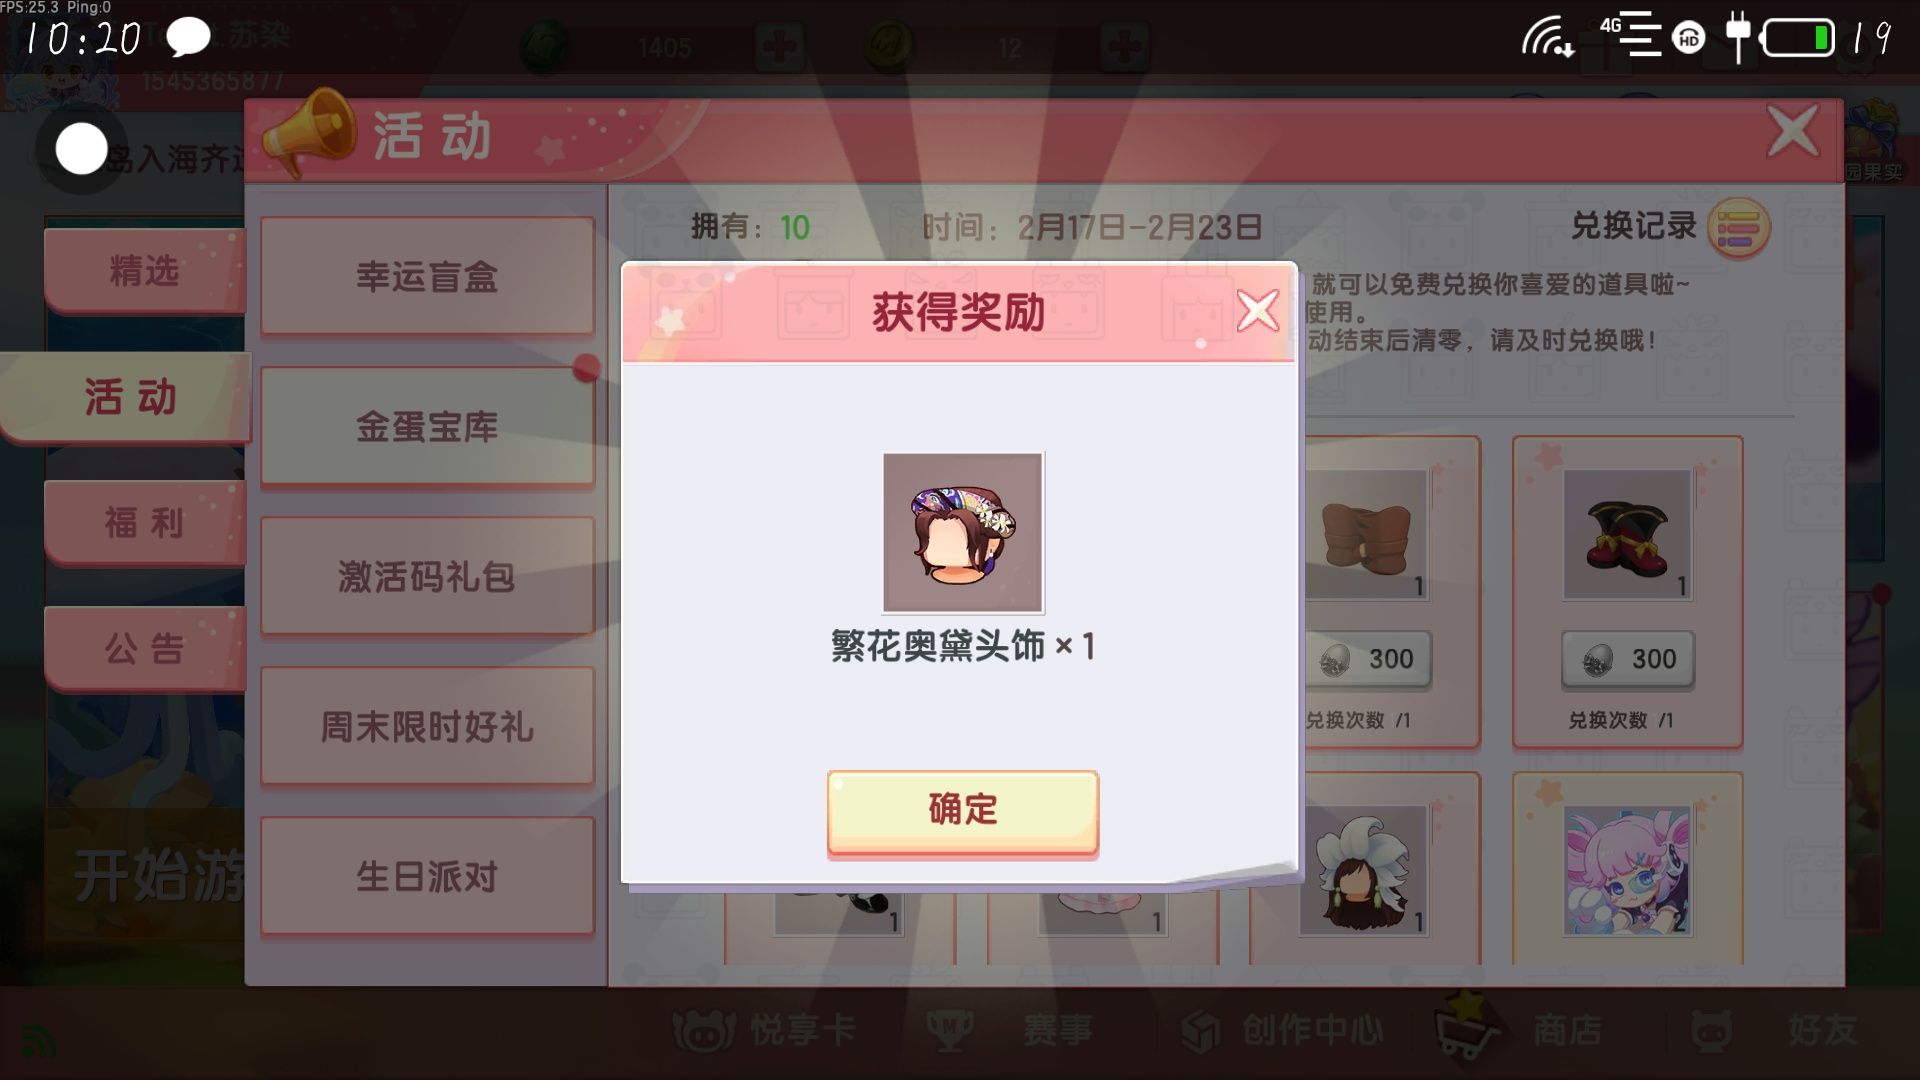This screenshot has height=1080, width=1920.
Task: Open 周末限时好礼 activity entry
Action: (x=427, y=726)
